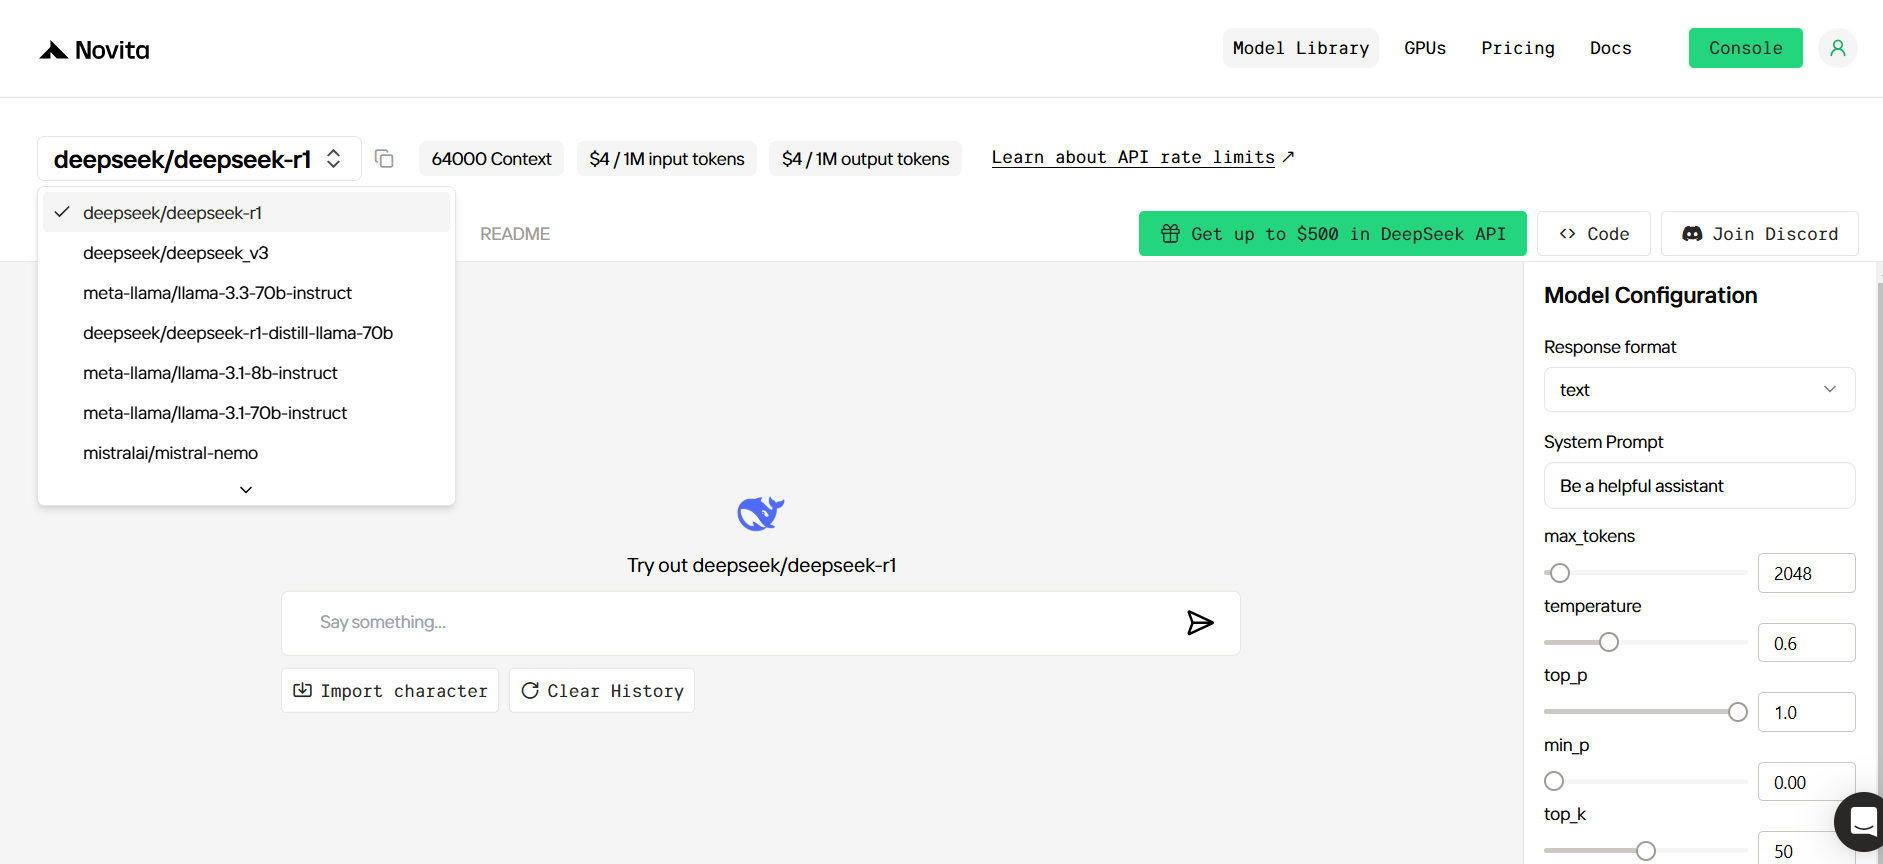Image resolution: width=1883 pixels, height=864 pixels.
Task: Click the green Console button
Action: point(1745,48)
